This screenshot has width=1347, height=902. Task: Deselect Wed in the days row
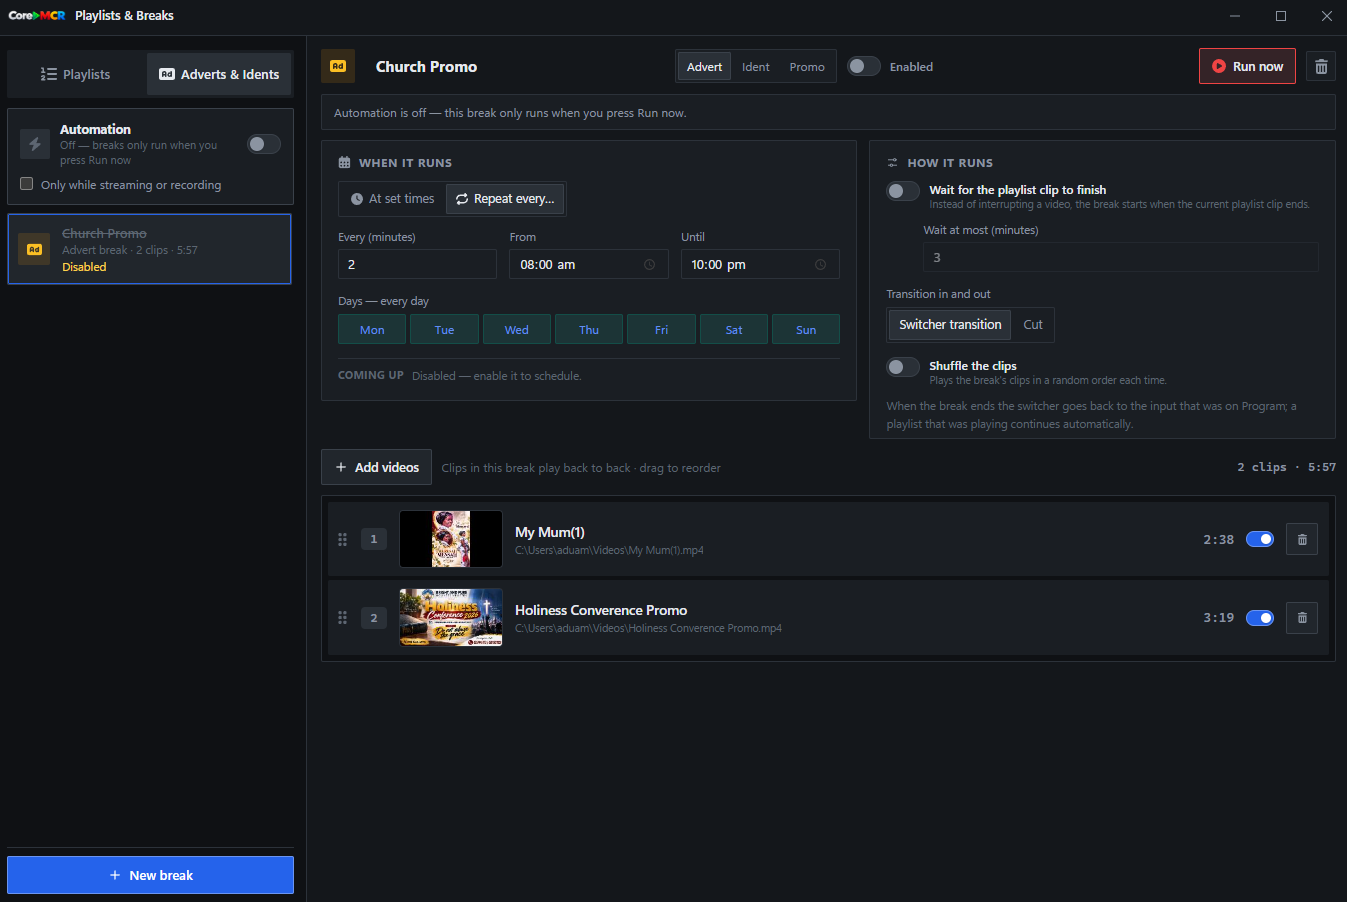(517, 329)
